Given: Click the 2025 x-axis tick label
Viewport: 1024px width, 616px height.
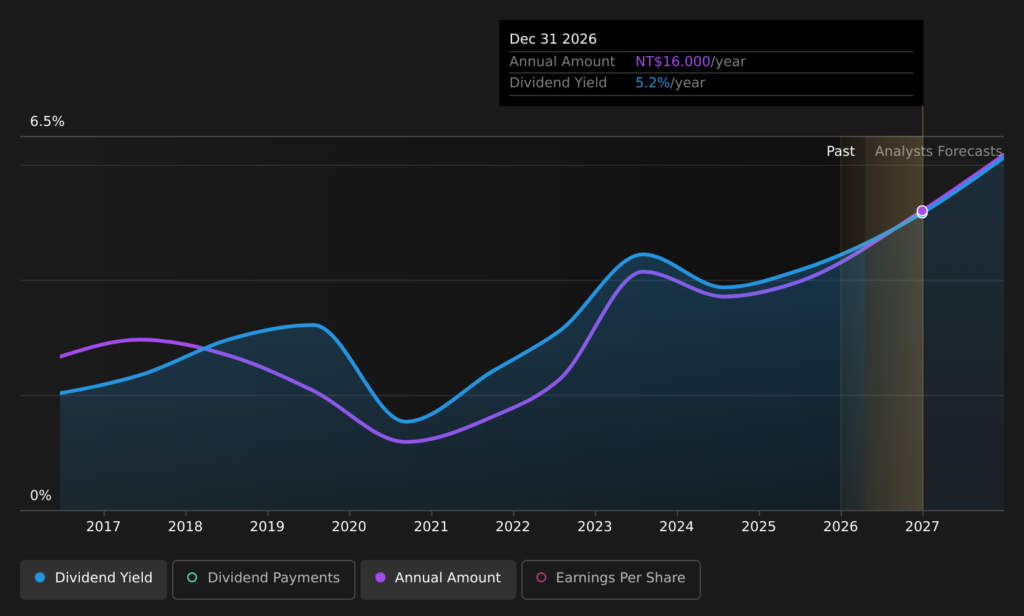Looking at the screenshot, I should pyautogui.click(x=759, y=526).
